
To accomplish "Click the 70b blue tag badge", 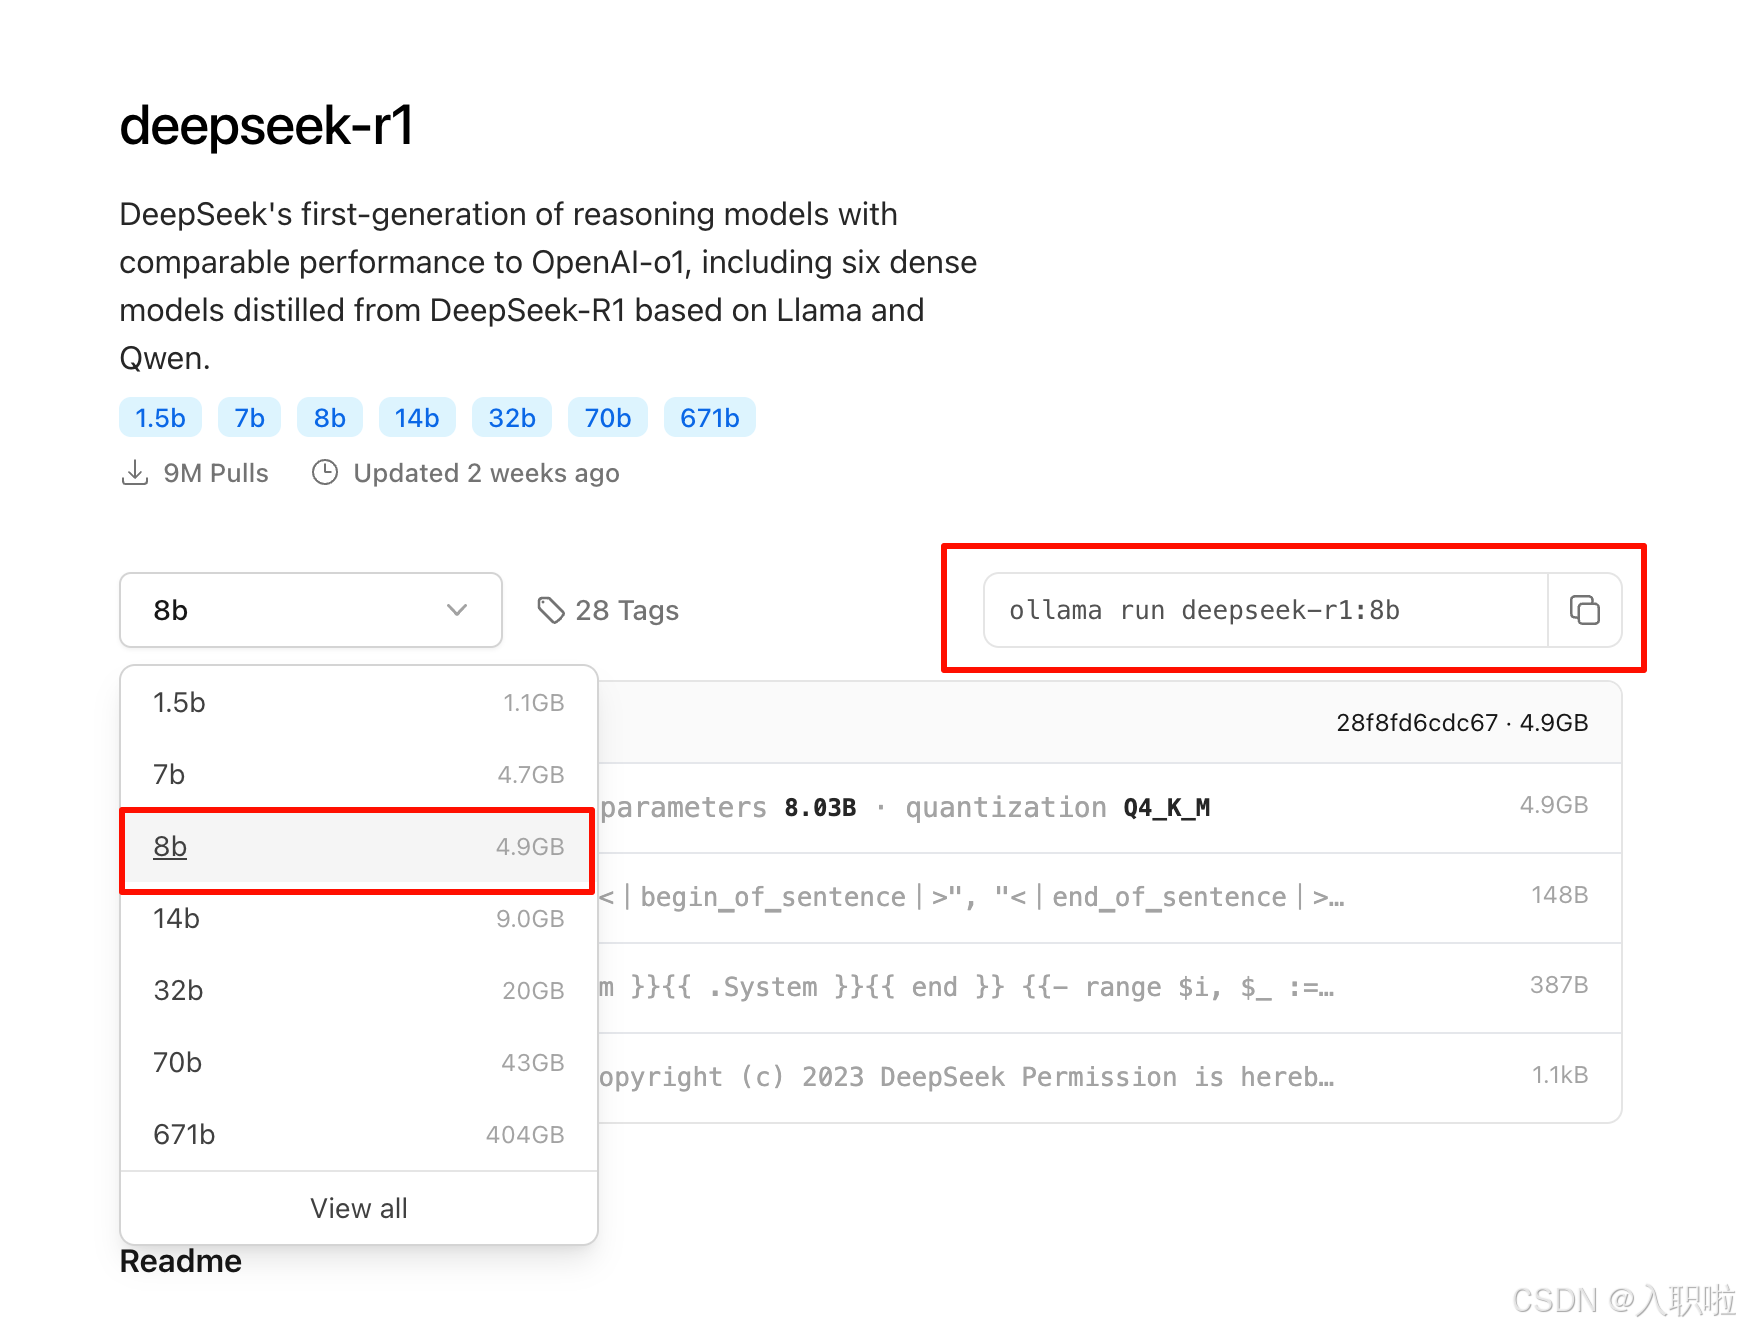I will coord(608,418).
